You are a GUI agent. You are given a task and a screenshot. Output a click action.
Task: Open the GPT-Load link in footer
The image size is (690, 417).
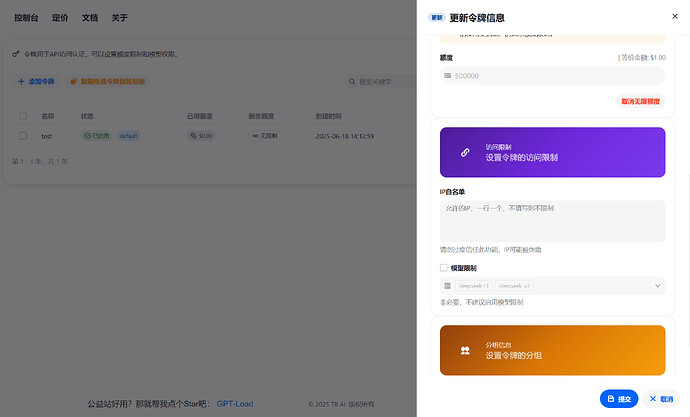click(x=235, y=404)
